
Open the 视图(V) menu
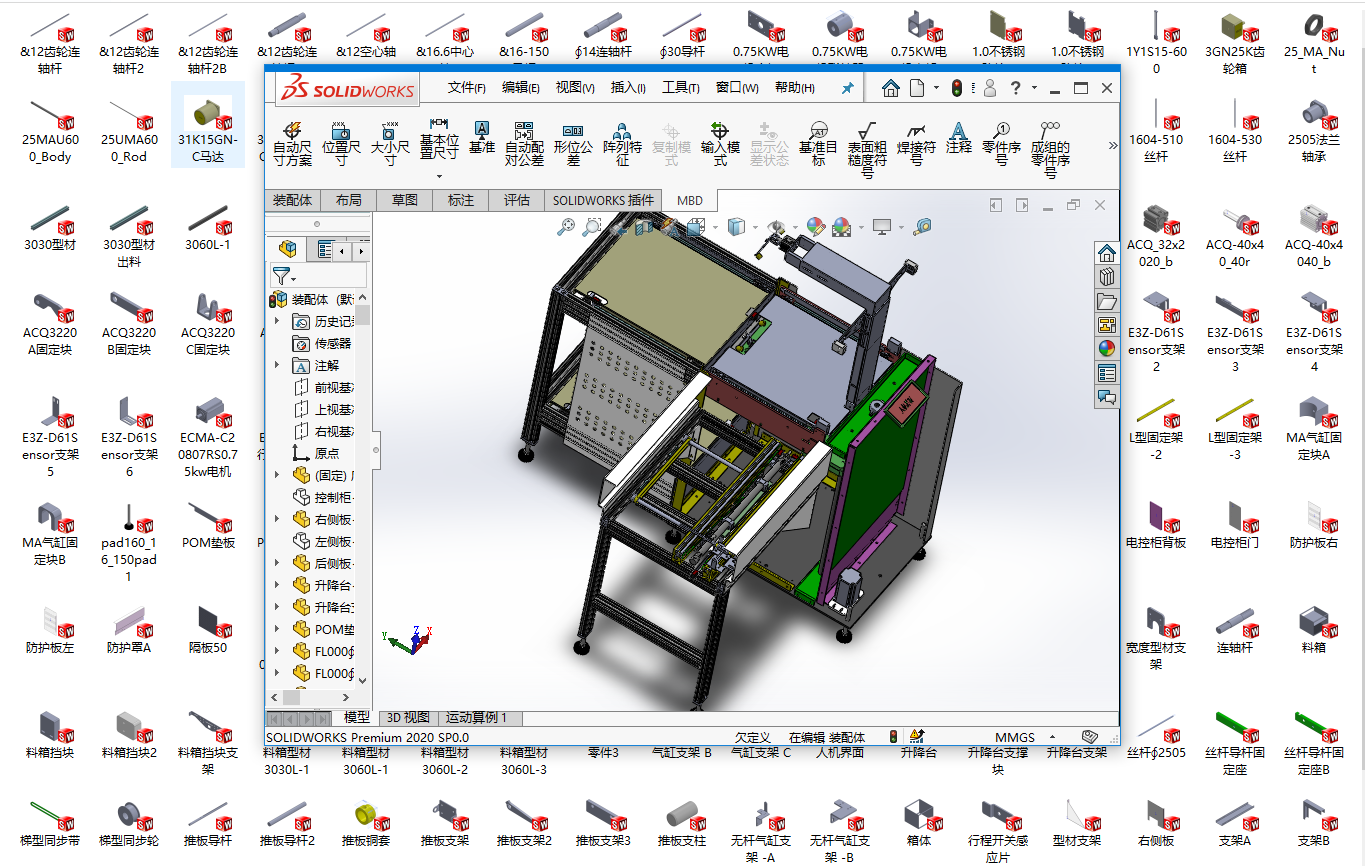[x=575, y=88]
